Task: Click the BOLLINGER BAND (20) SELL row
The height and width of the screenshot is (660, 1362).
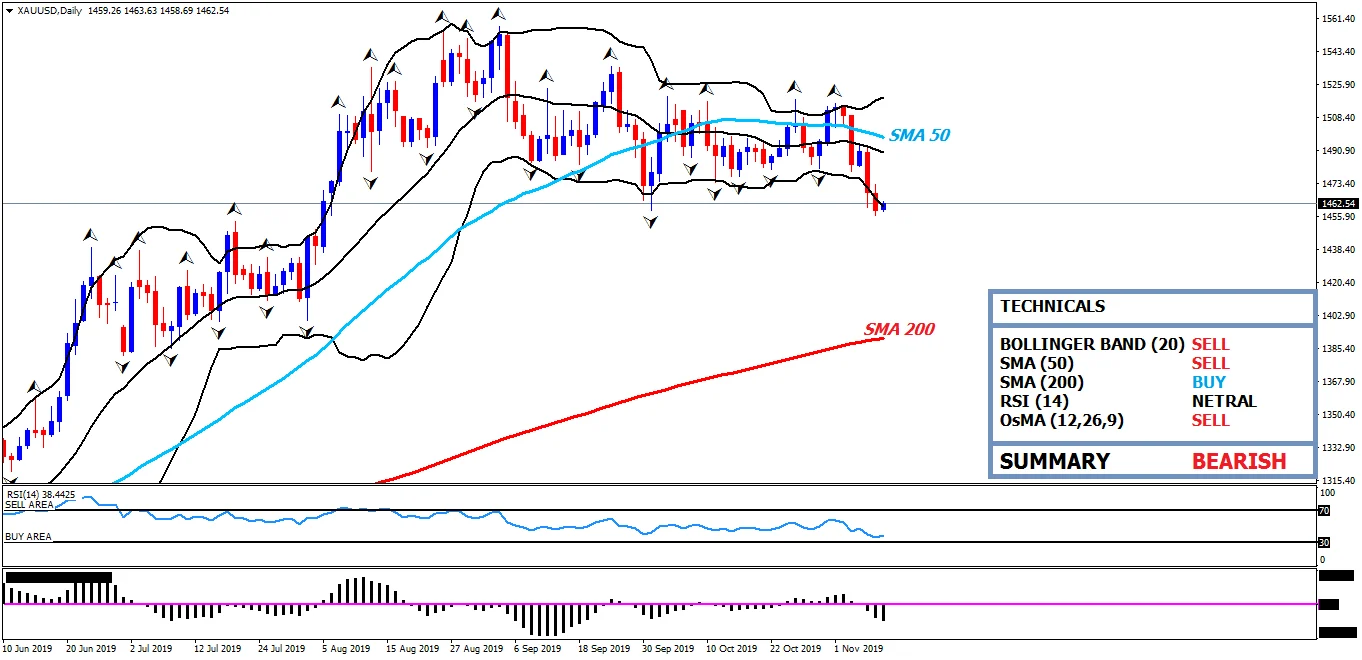Action: 1115,344
